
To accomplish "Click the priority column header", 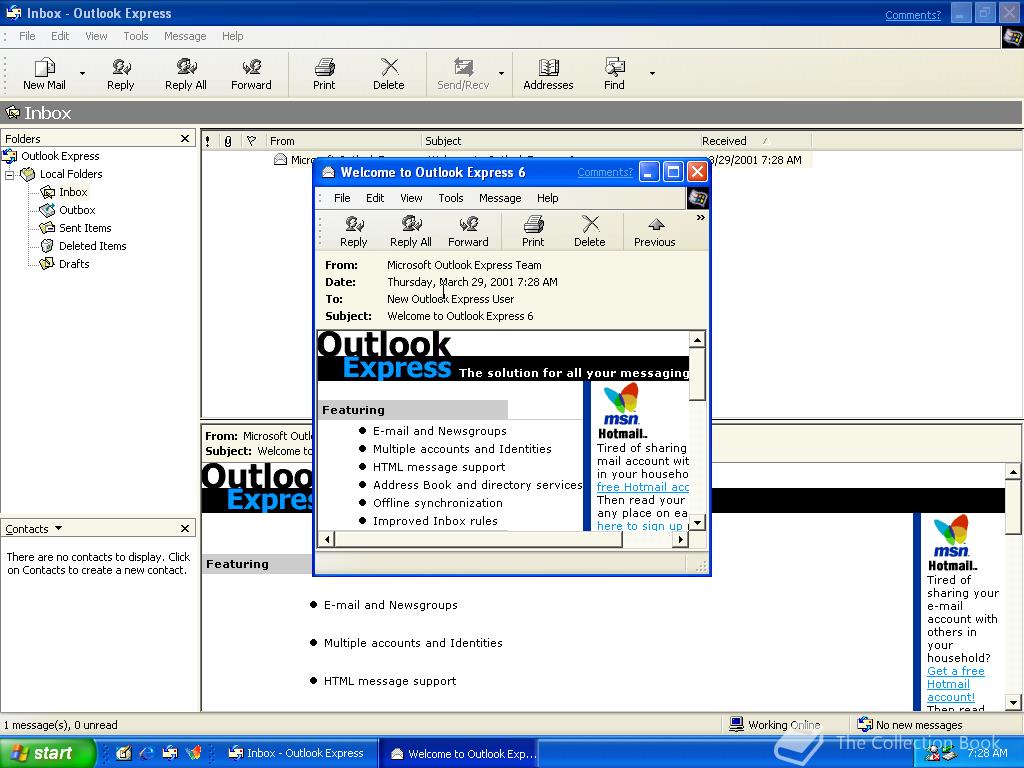I will [208, 141].
